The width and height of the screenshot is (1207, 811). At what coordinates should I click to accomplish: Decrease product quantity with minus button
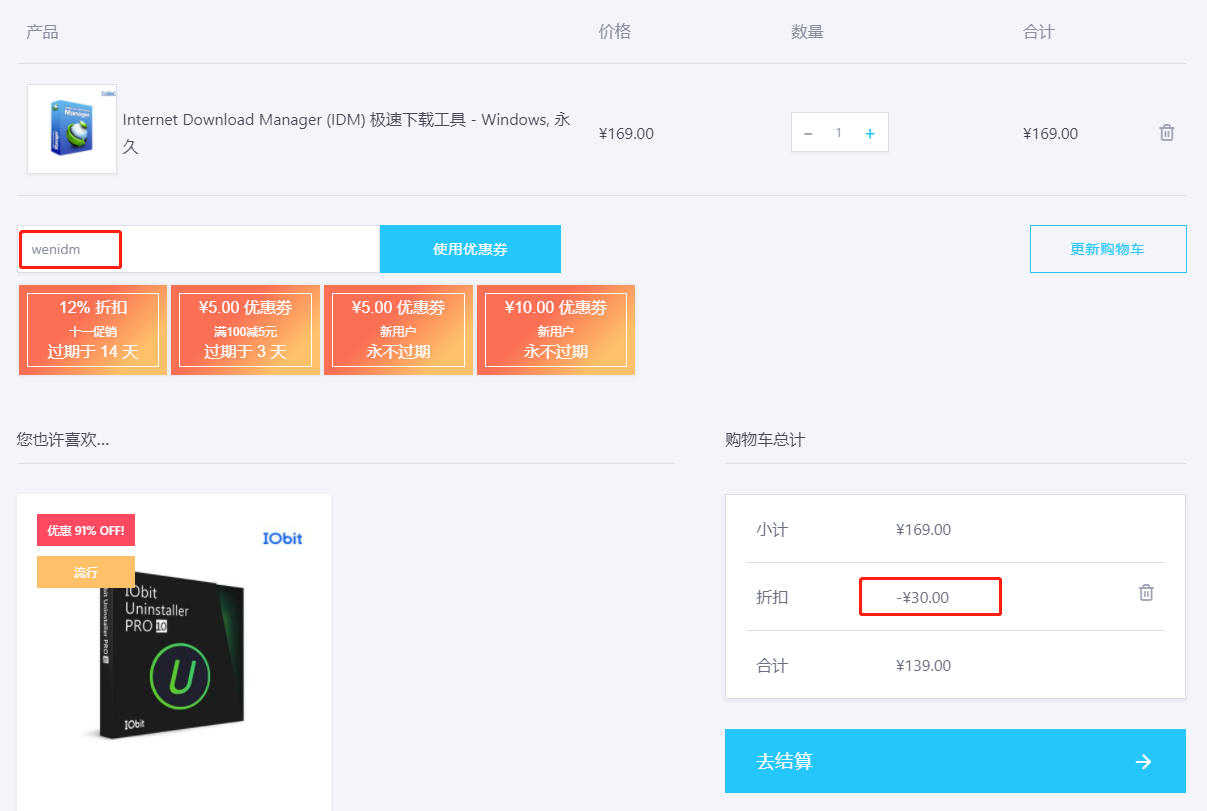coord(808,134)
